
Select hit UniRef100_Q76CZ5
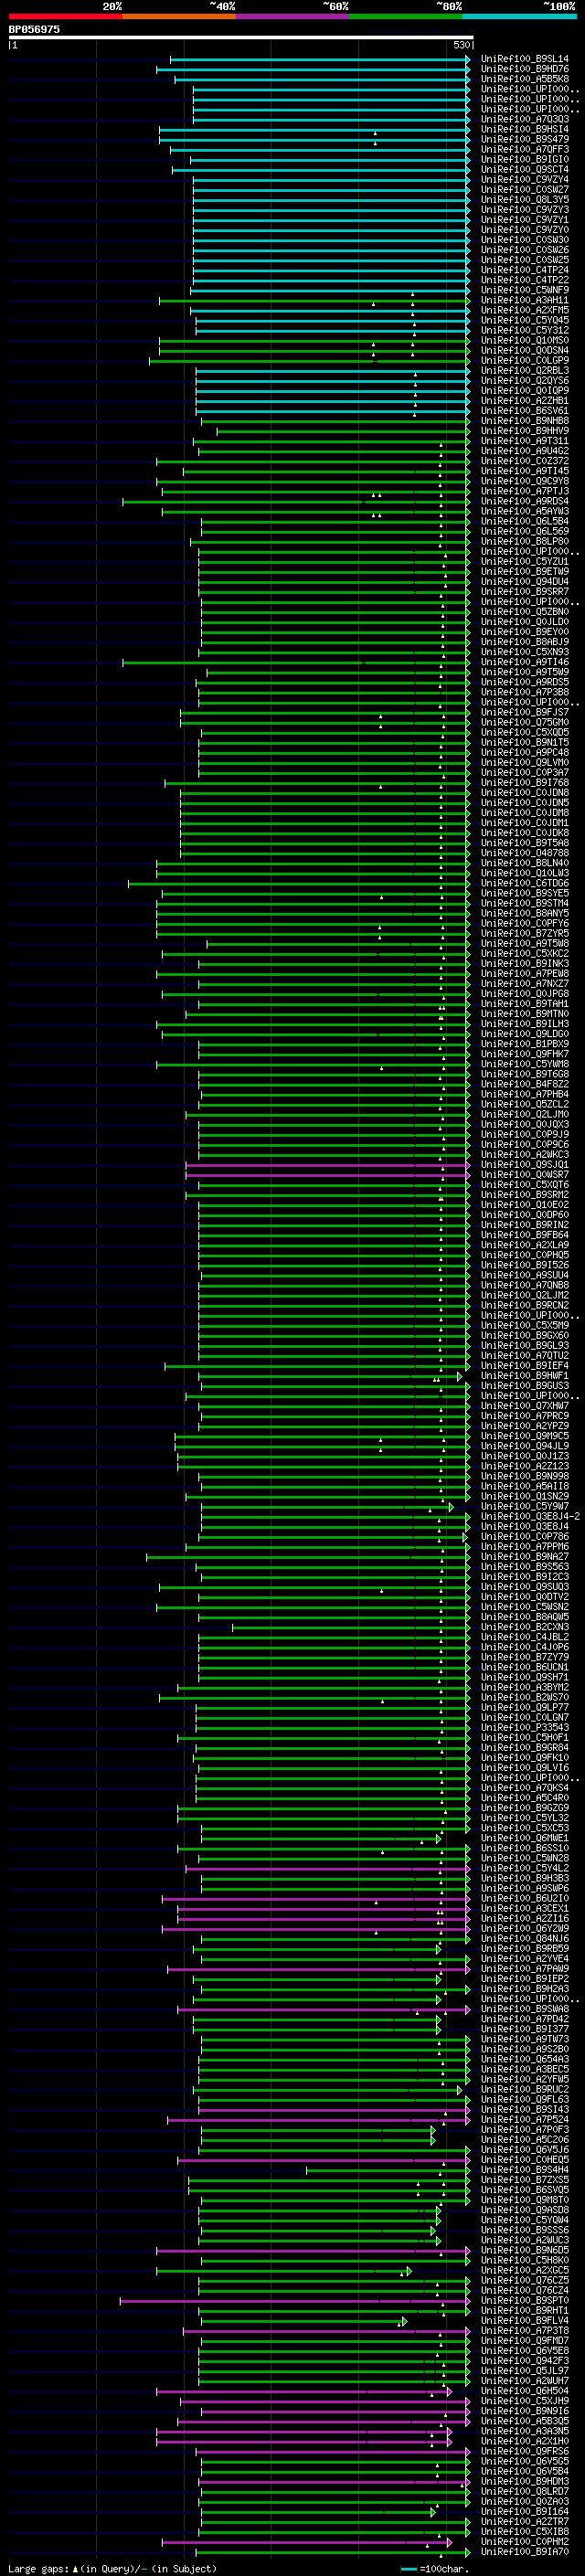coord(525,2280)
